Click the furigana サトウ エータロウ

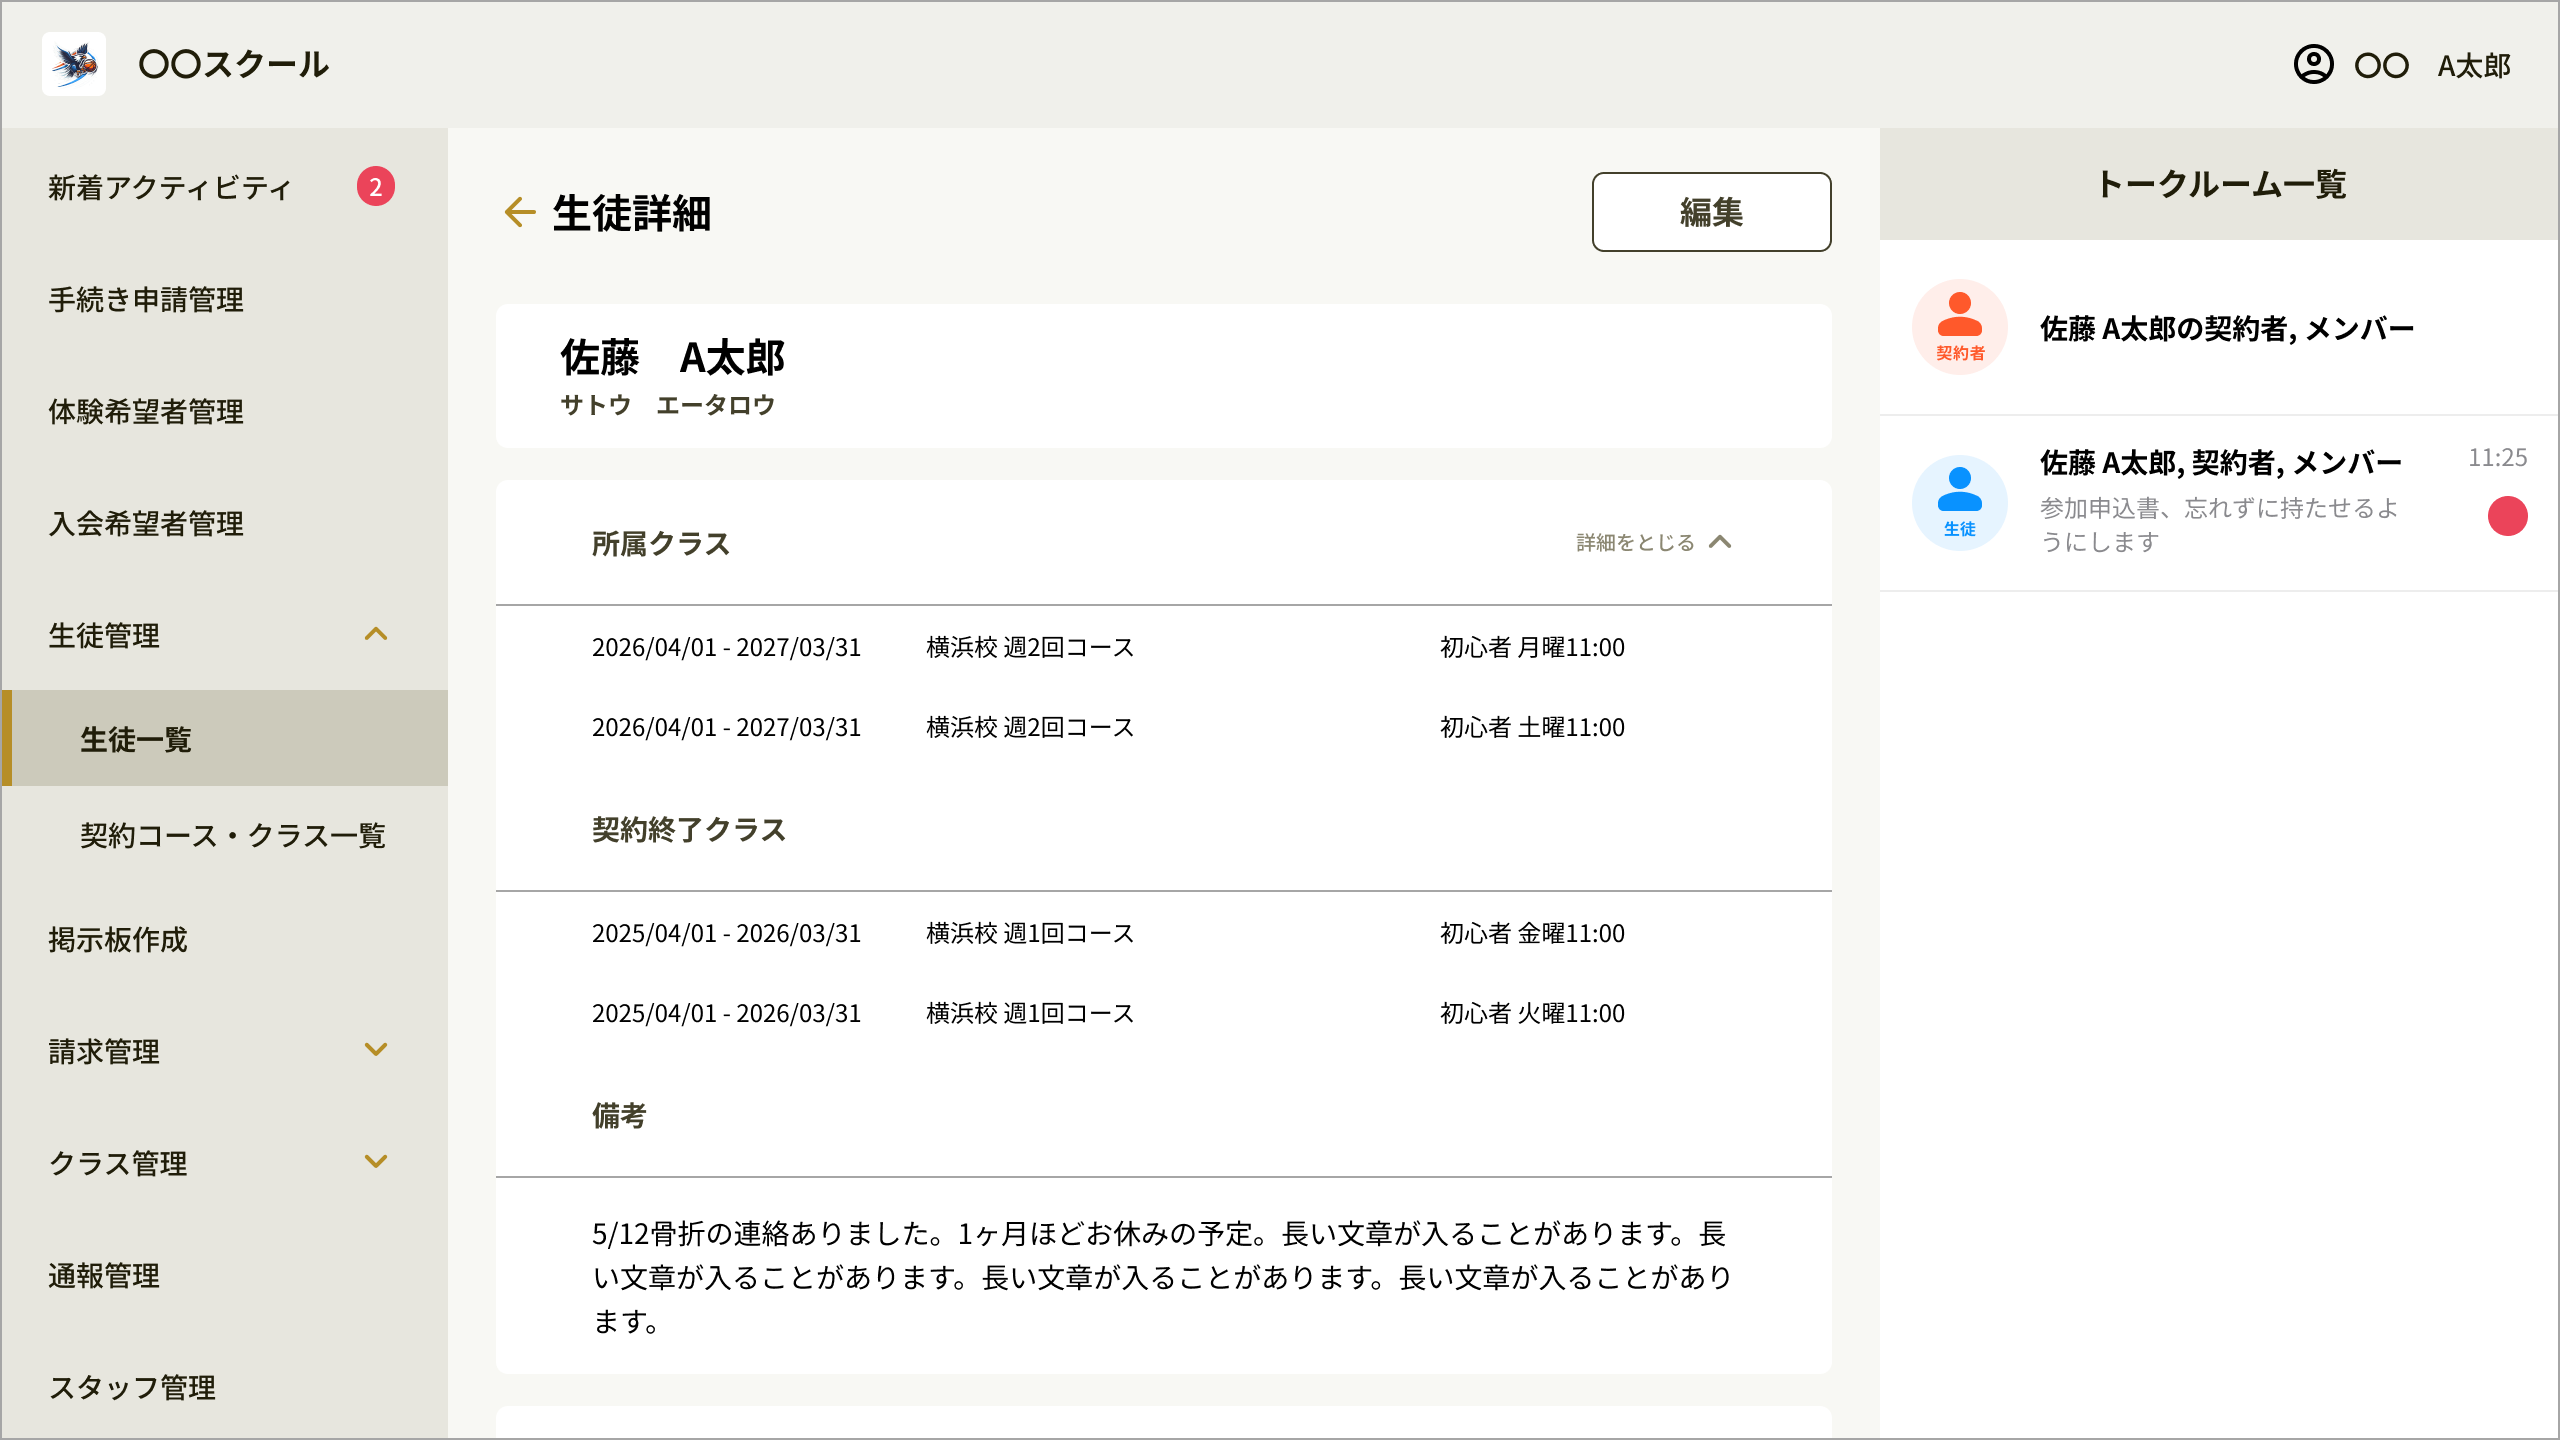[667, 405]
